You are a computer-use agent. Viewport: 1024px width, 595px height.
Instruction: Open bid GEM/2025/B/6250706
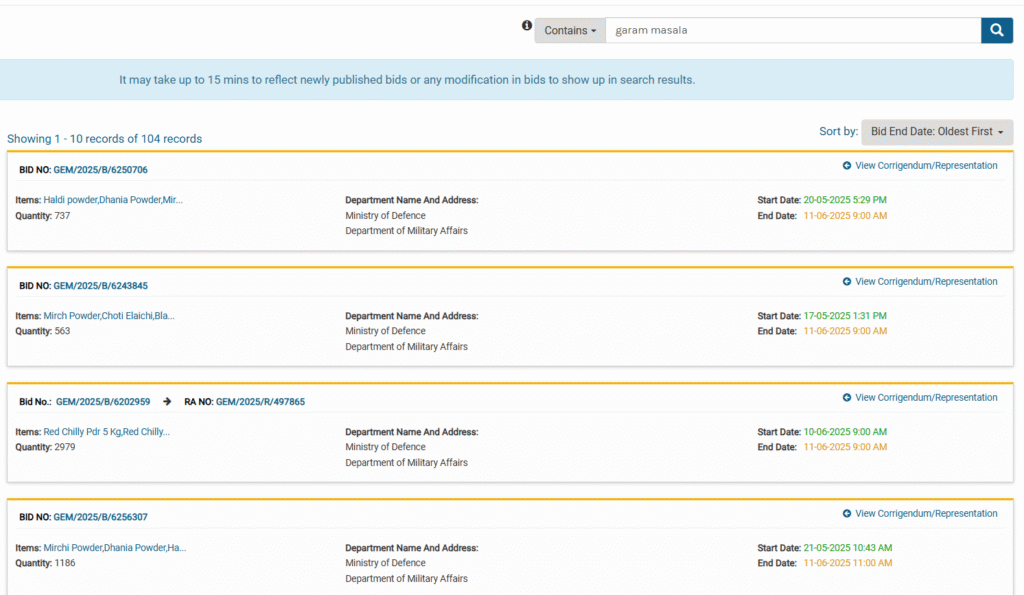click(101, 170)
